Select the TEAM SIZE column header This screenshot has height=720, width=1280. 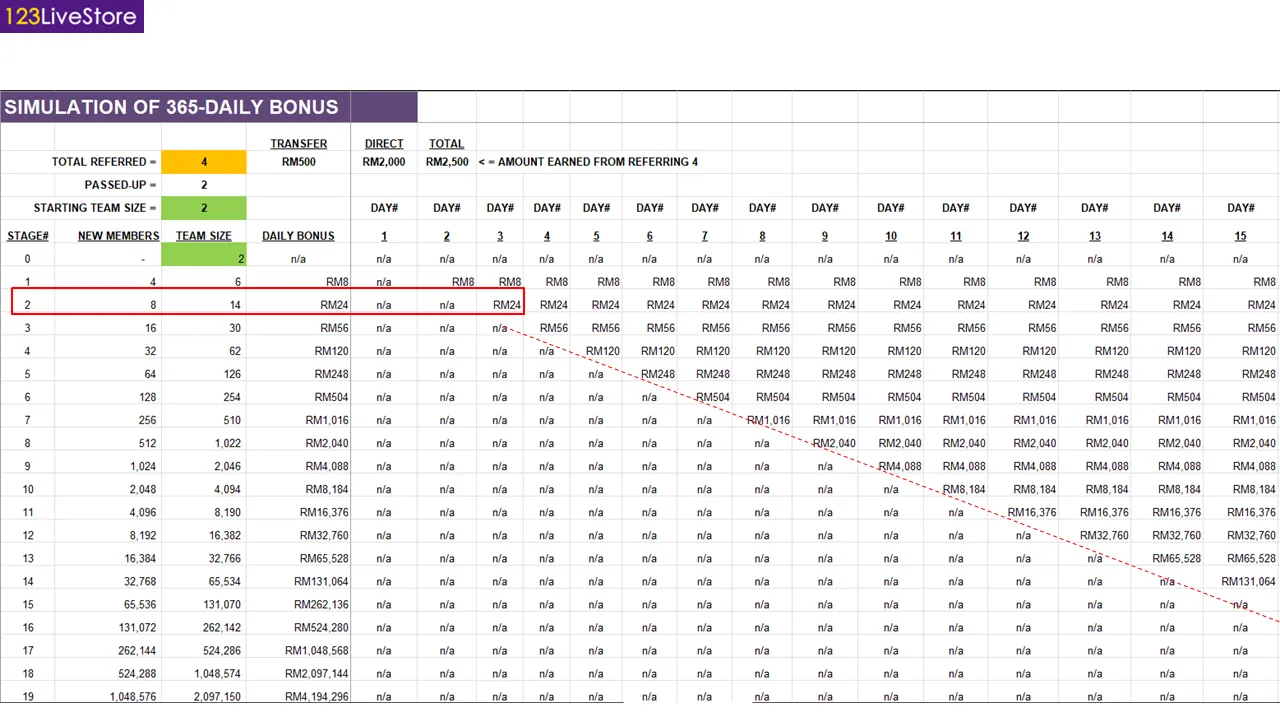pyautogui.click(x=203, y=236)
